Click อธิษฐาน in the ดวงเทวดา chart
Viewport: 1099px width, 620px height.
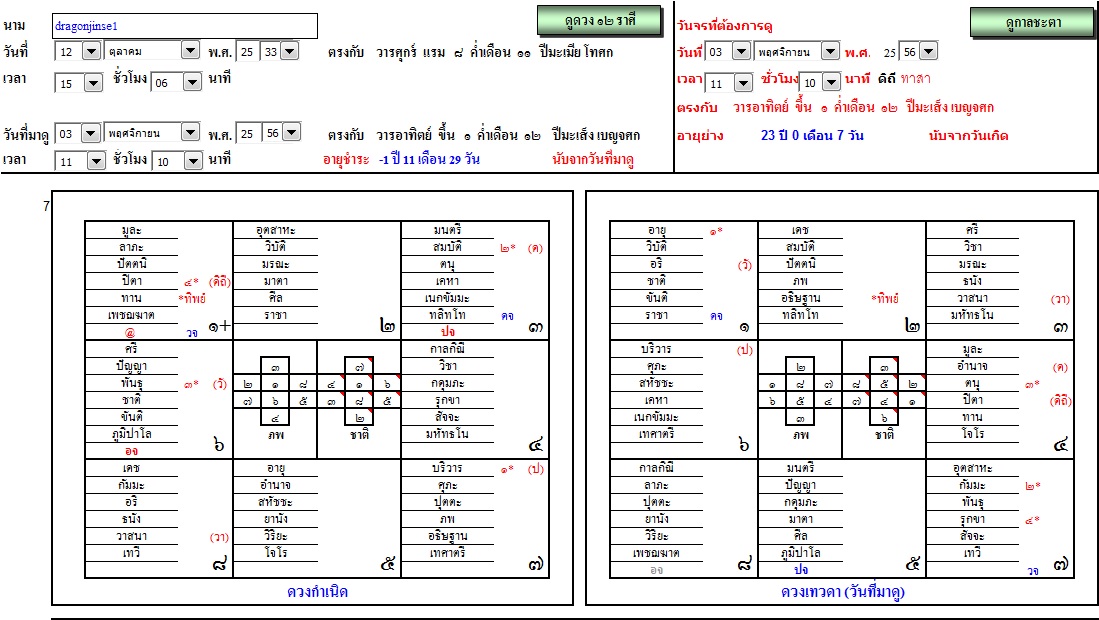800,298
